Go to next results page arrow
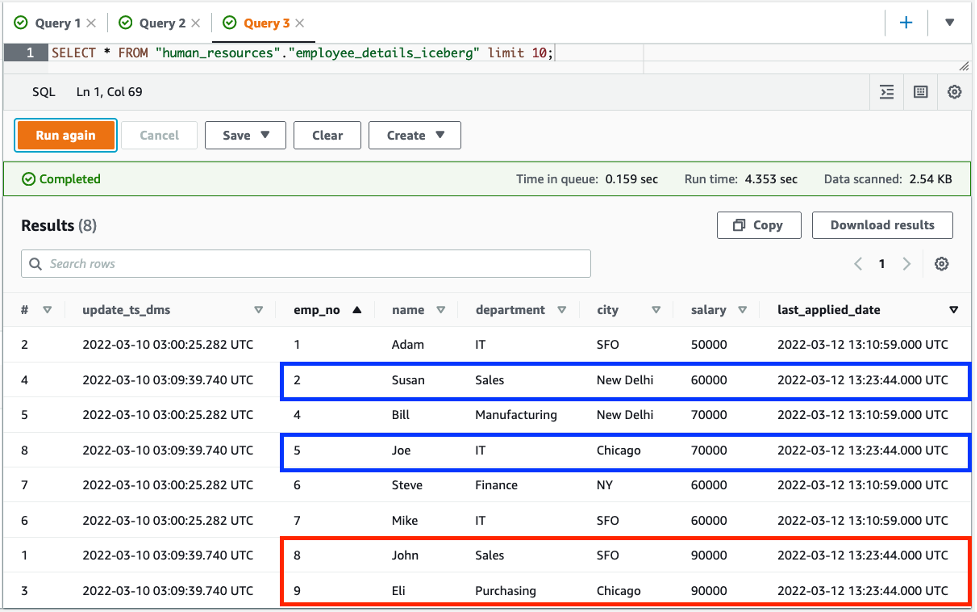 point(906,264)
